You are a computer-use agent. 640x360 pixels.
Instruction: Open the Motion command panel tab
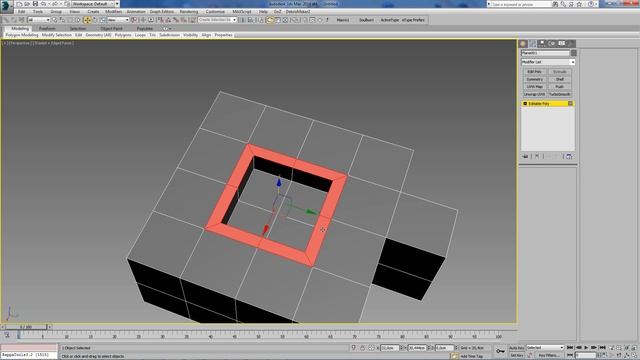[x=552, y=43]
